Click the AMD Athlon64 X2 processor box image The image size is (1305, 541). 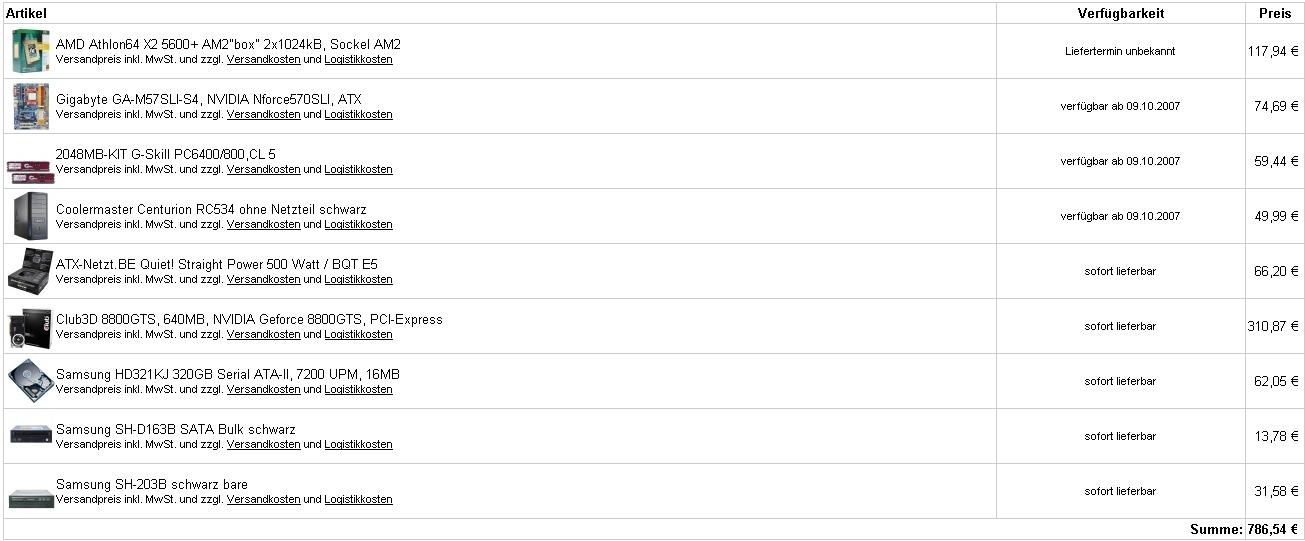[x=30, y=51]
